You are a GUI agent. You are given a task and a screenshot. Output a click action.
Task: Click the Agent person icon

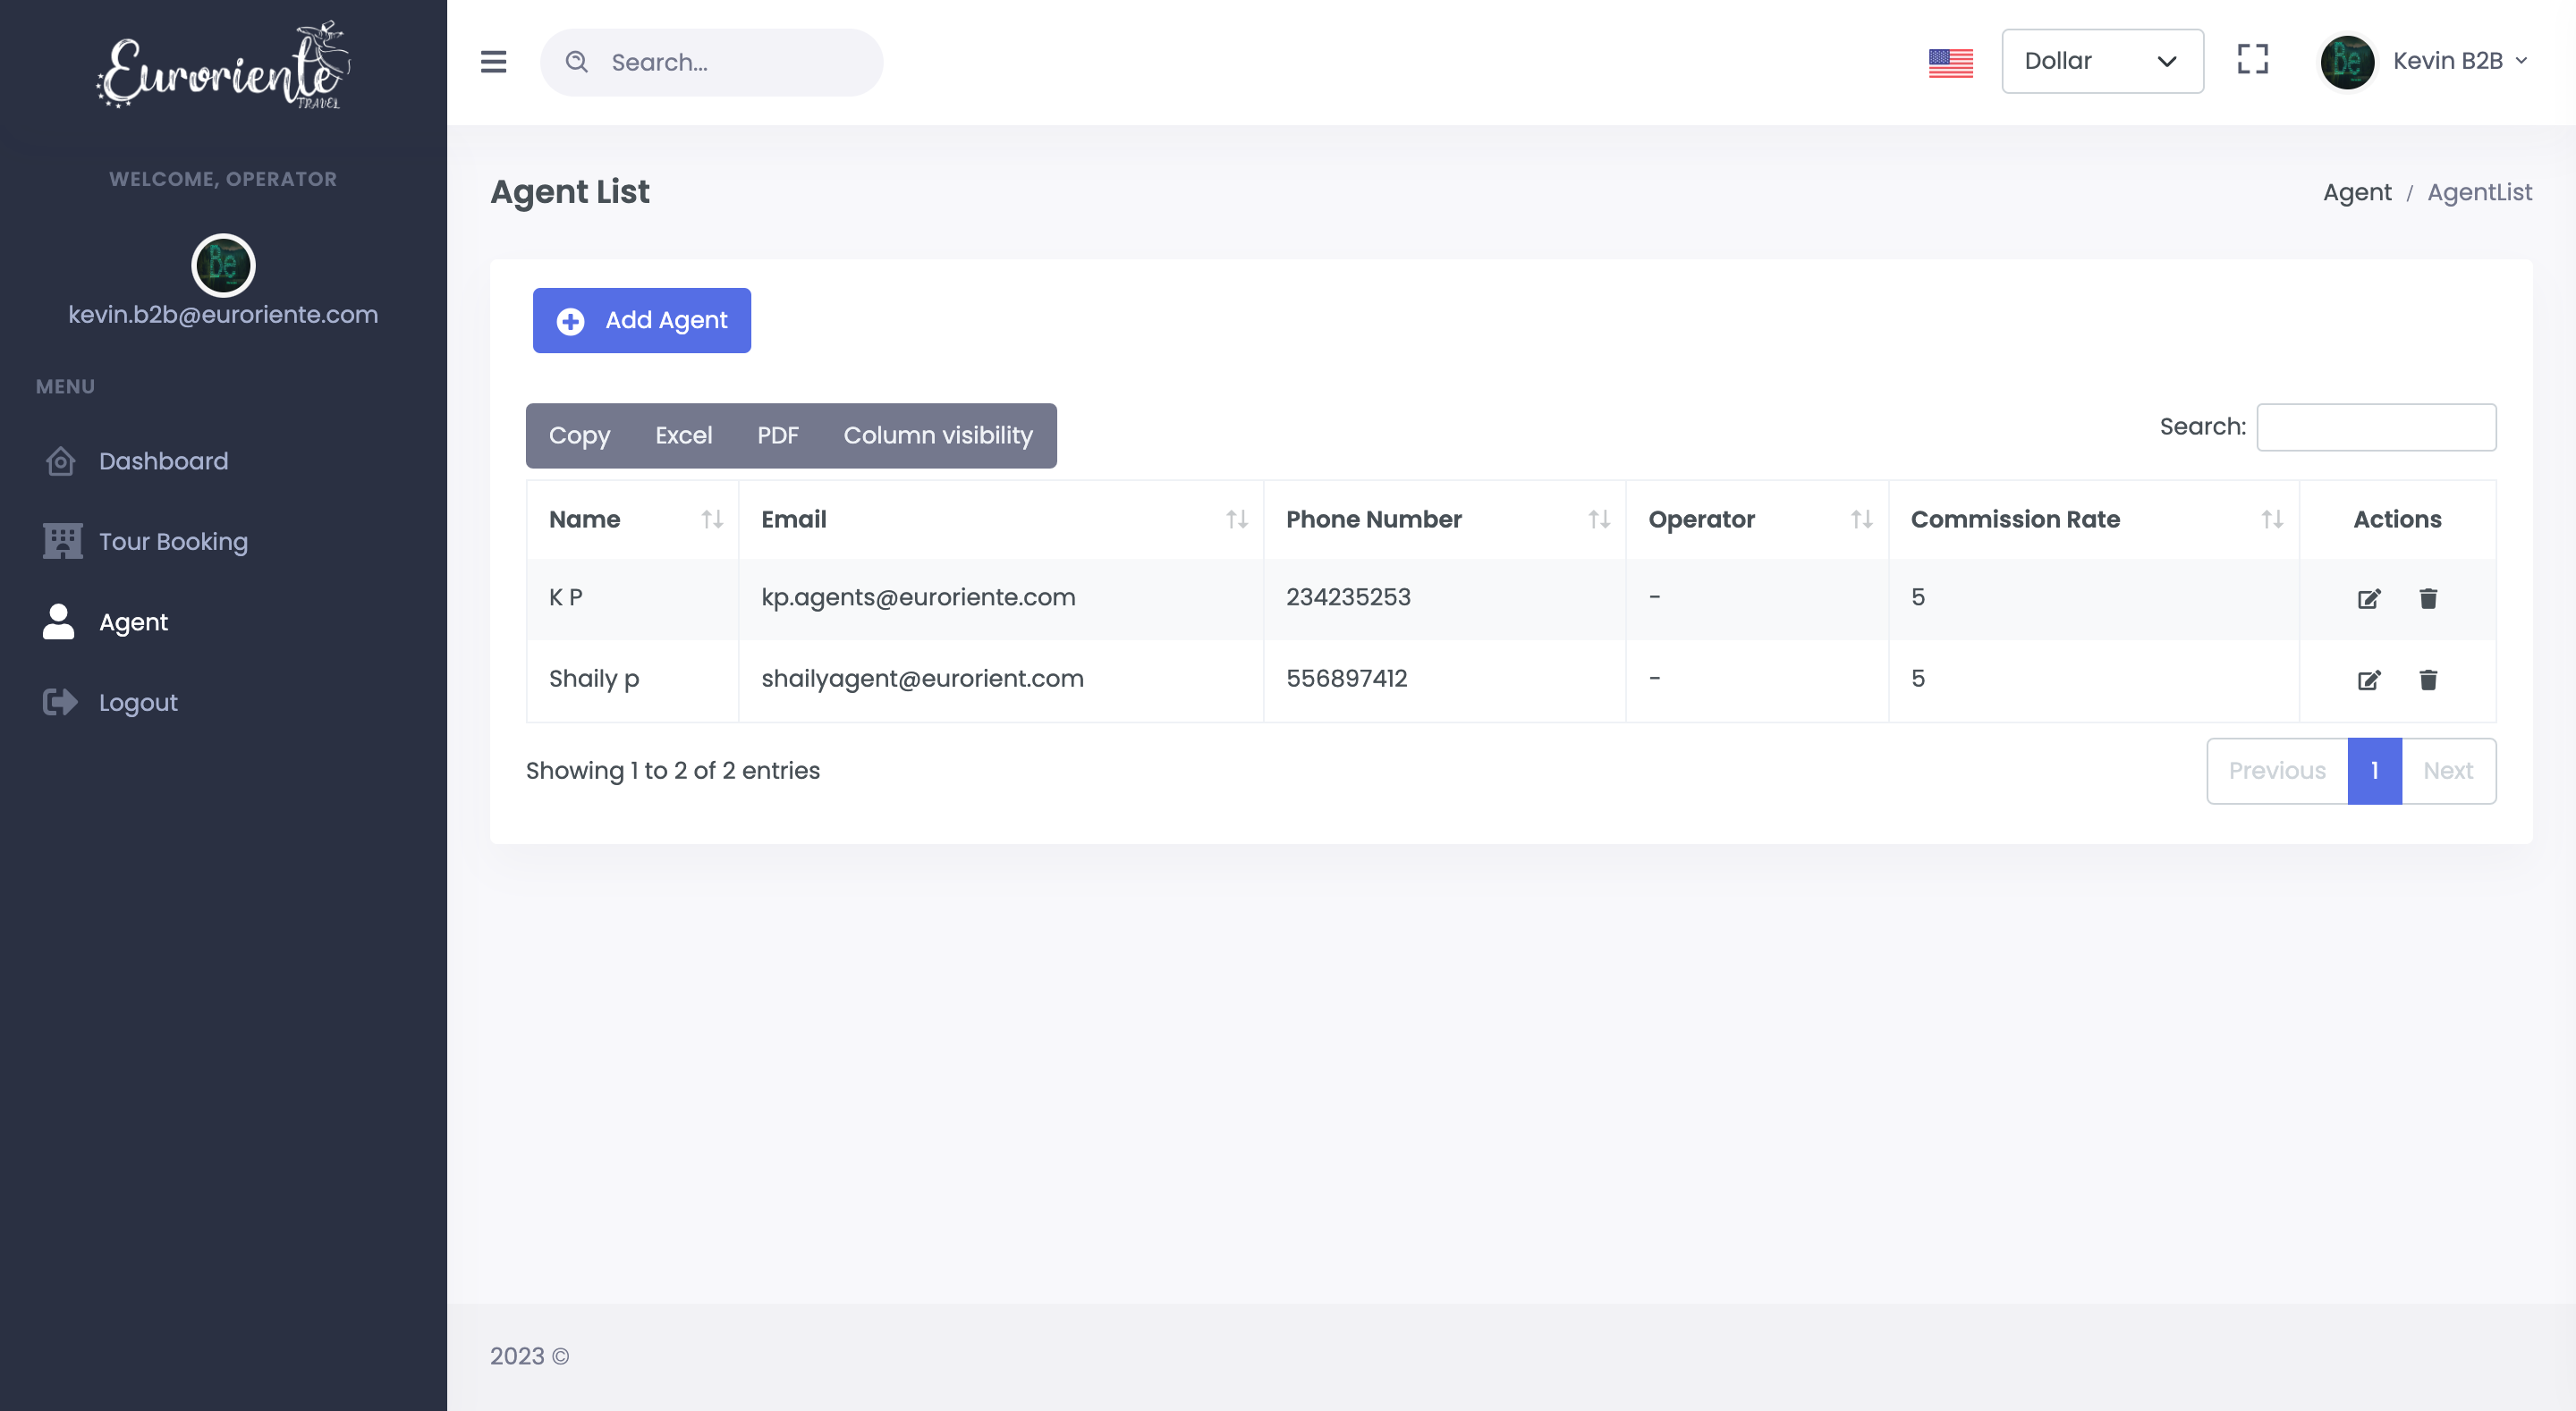59,622
